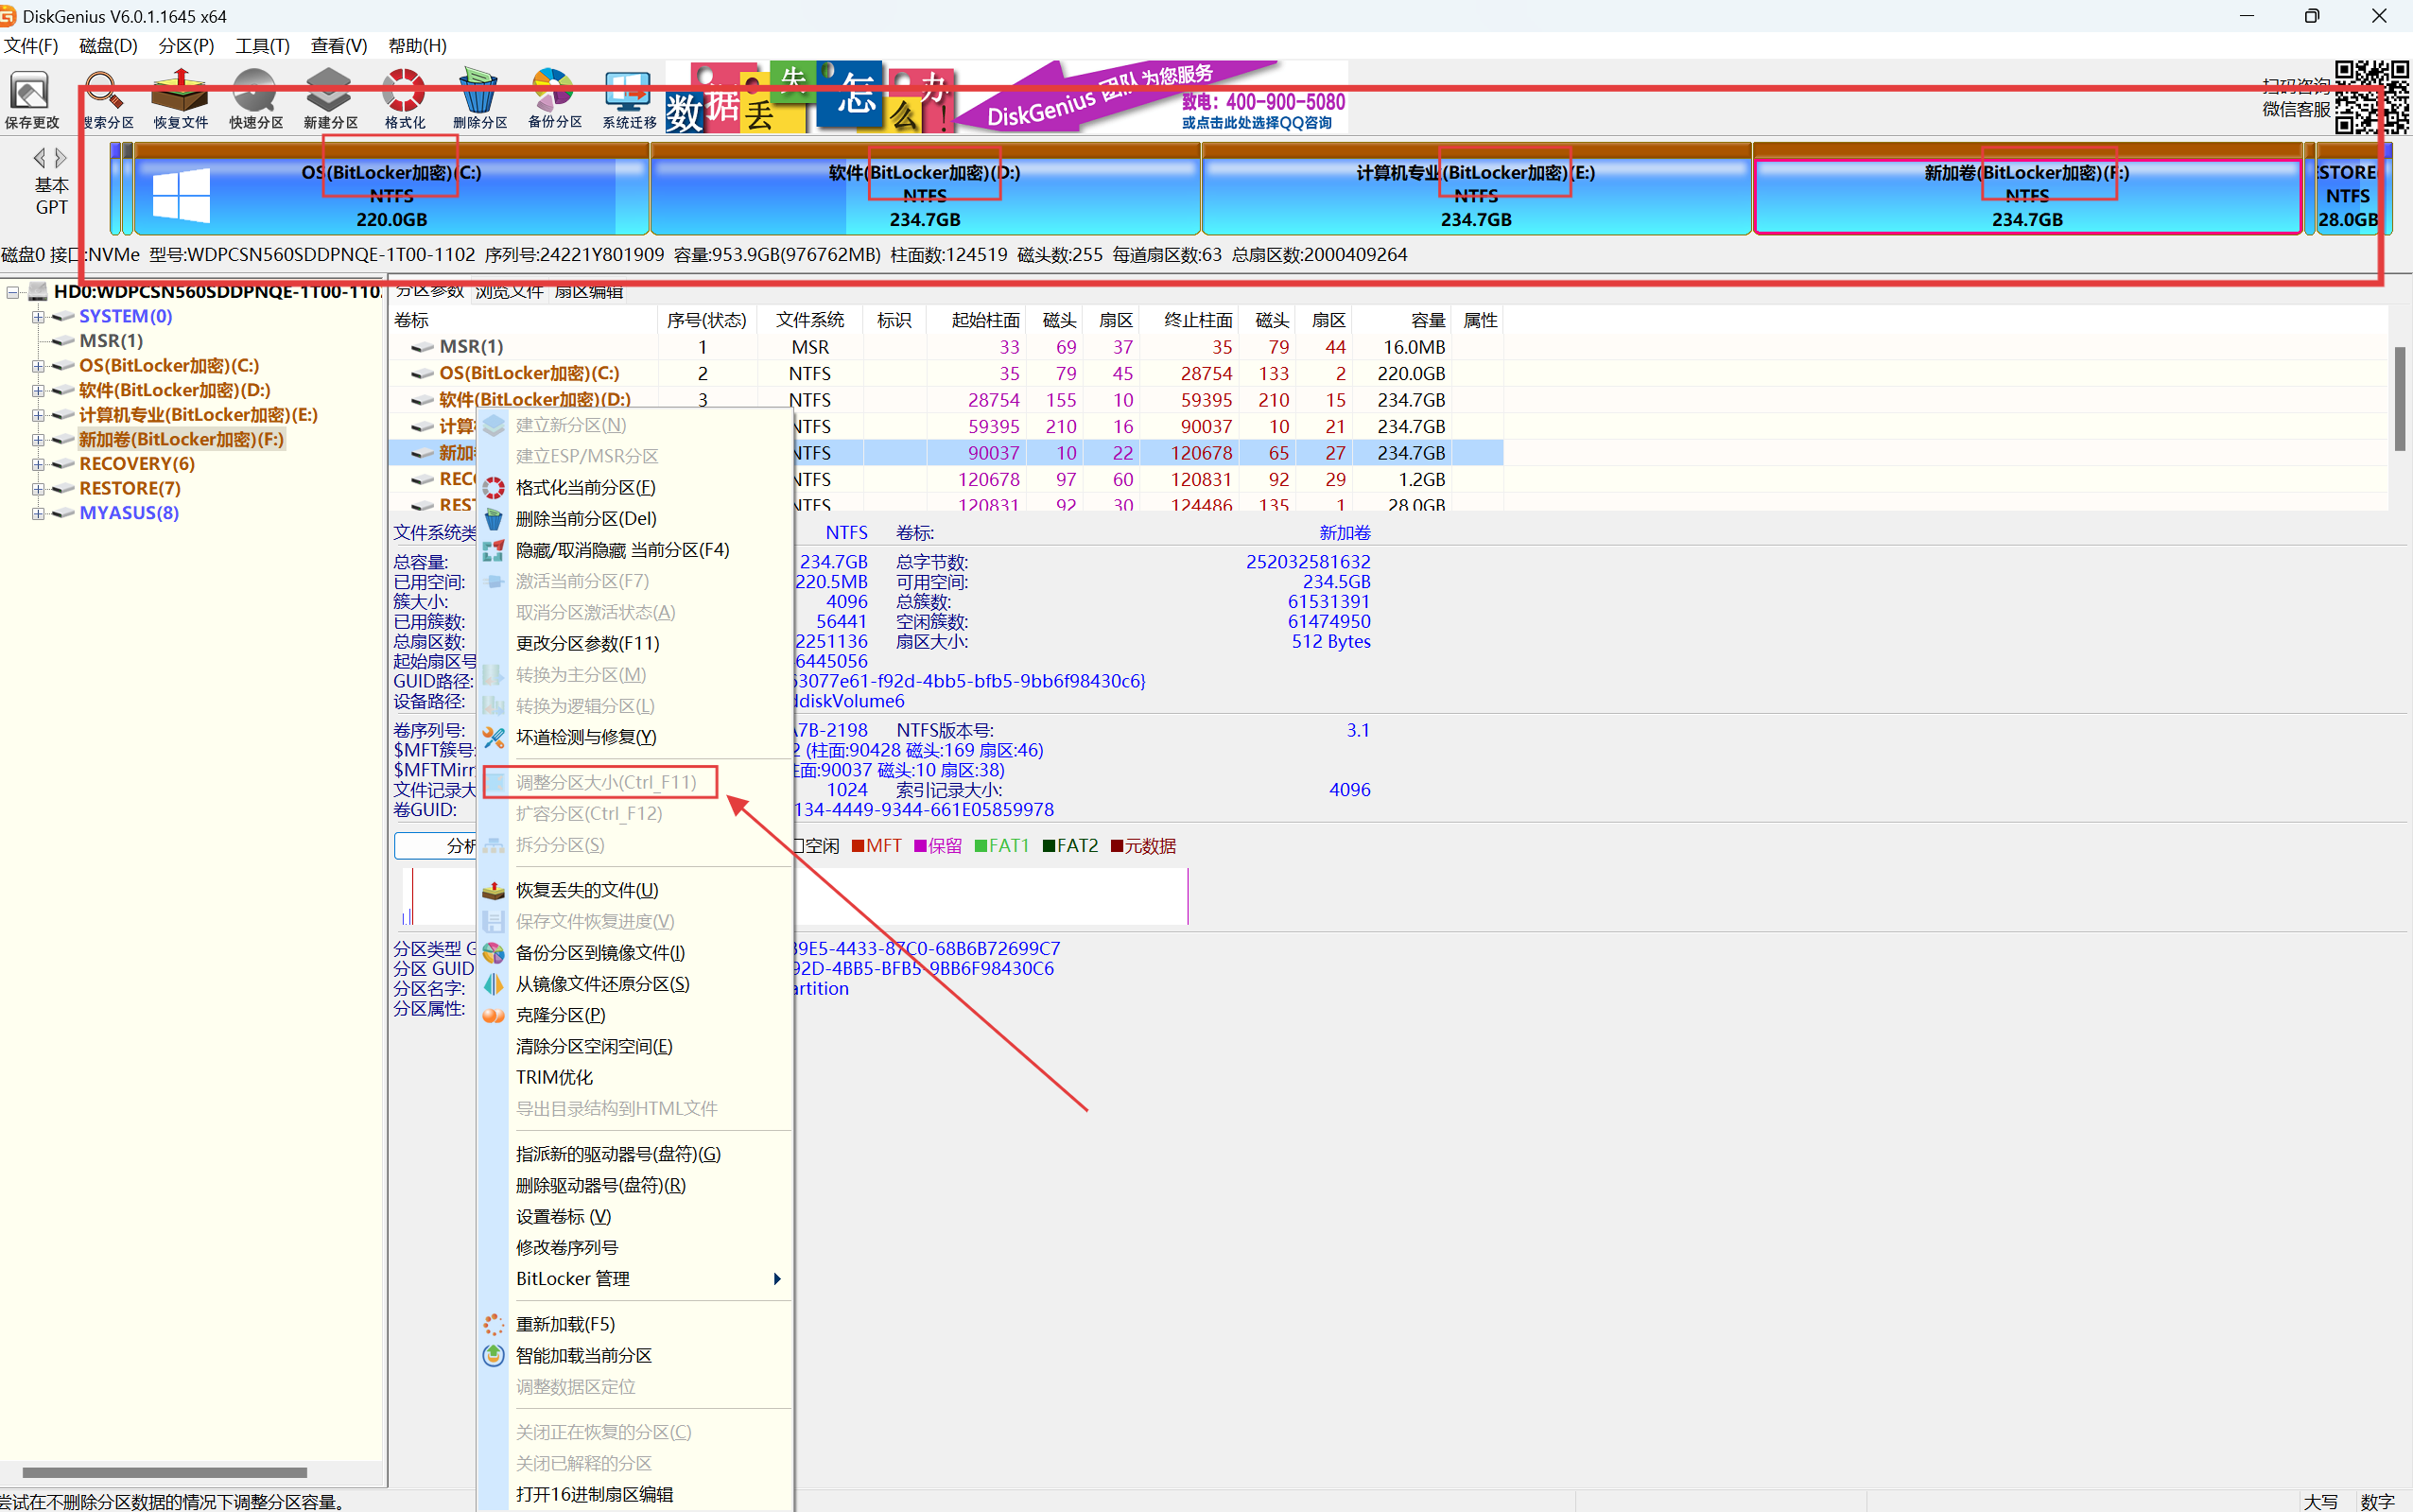Screen dimensions: 2413x1512
Task: Collapse the HD0 disk tree root
Action: tap(13, 292)
